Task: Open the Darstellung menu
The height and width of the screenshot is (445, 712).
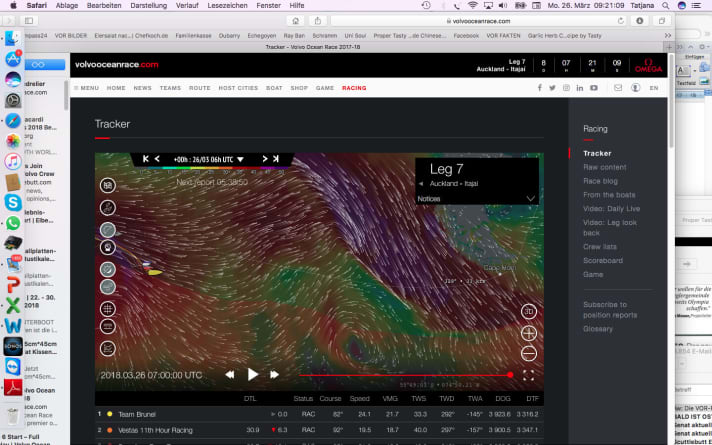Action: (x=148, y=5)
